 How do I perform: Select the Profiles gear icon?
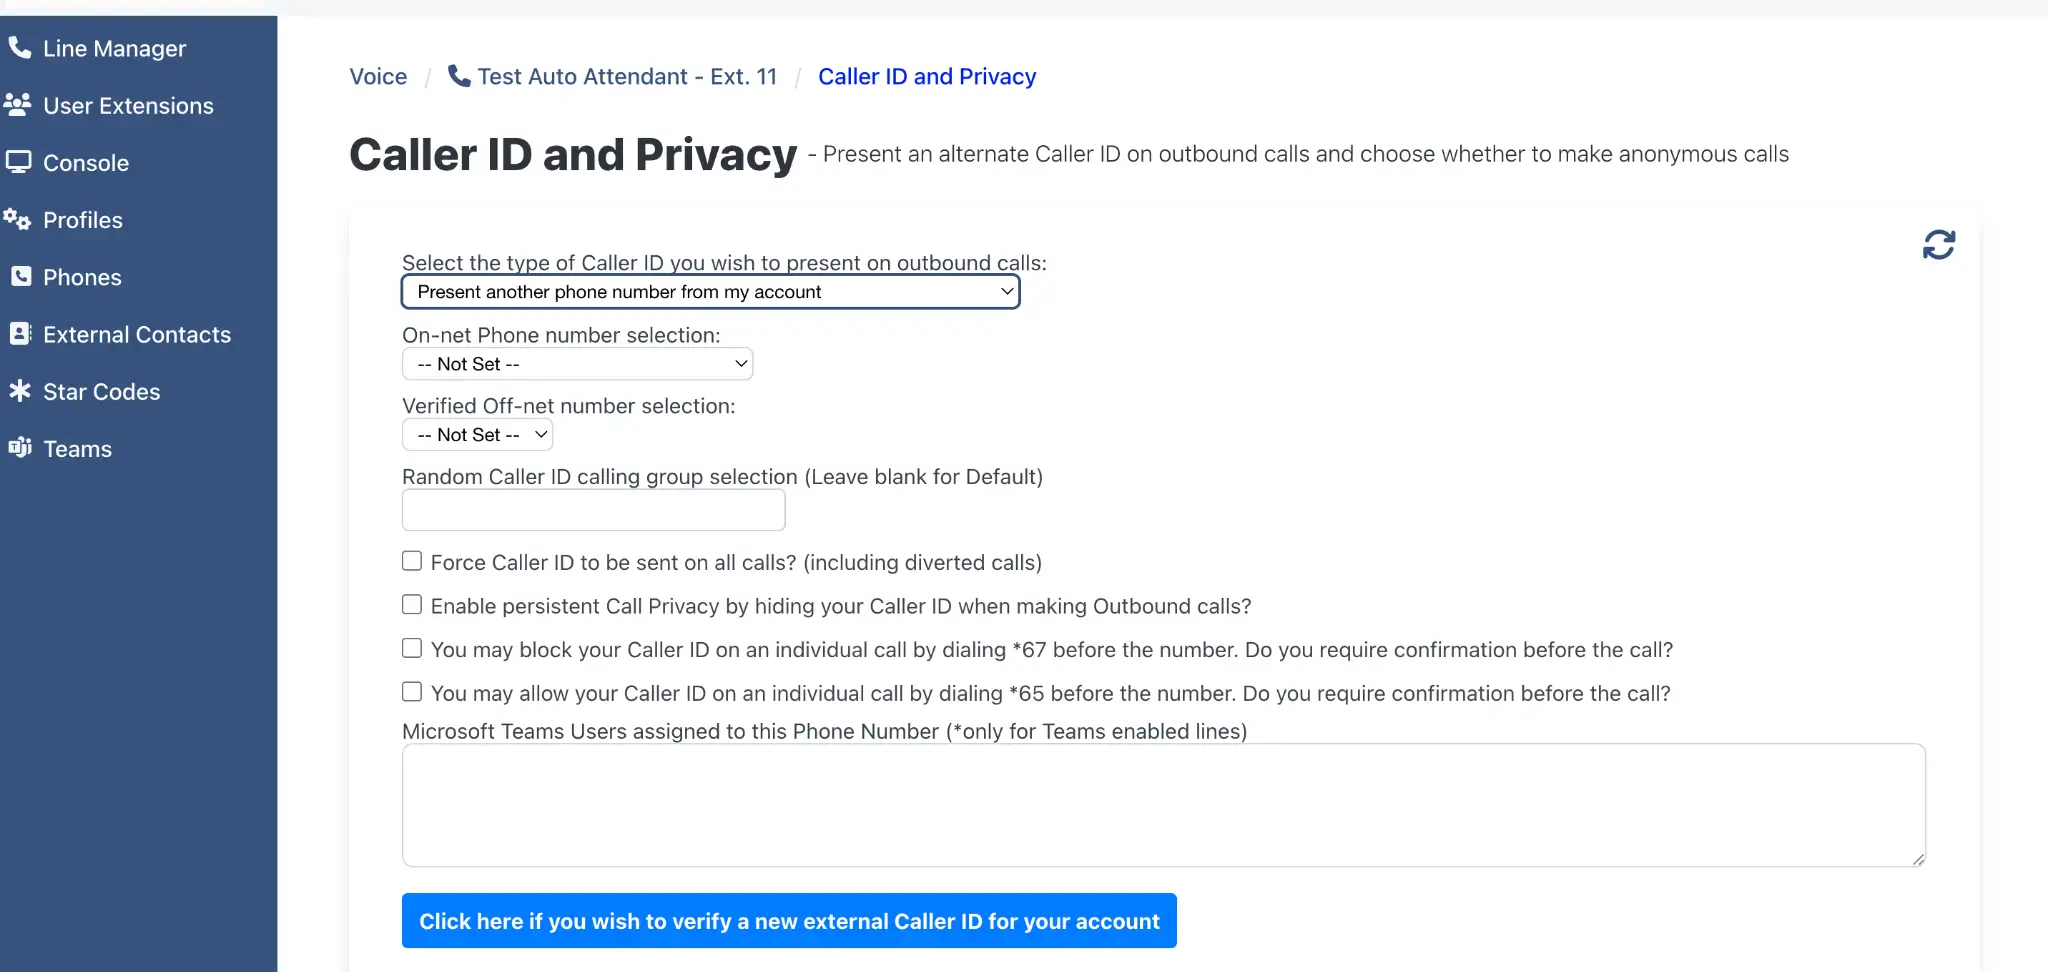coord(18,219)
